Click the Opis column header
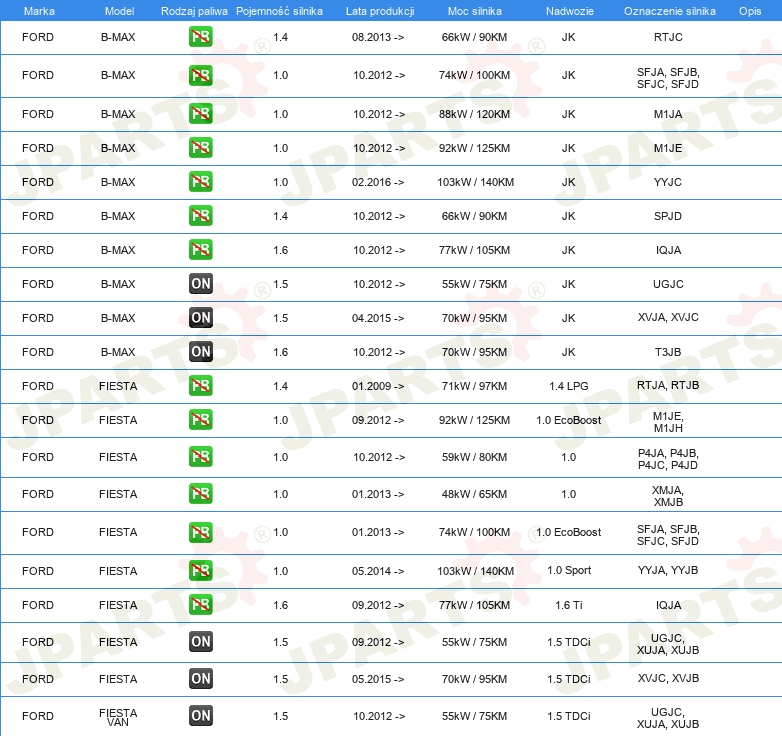Image resolution: width=782 pixels, height=736 pixels. click(750, 11)
